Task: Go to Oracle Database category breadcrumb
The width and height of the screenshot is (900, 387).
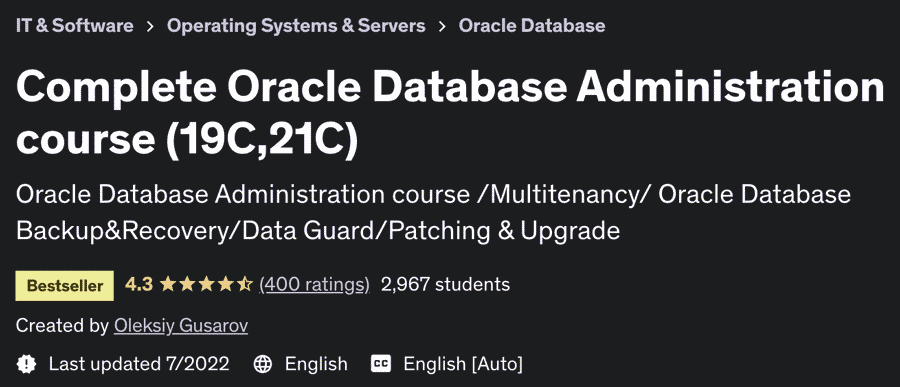Action: (x=532, y=26)
